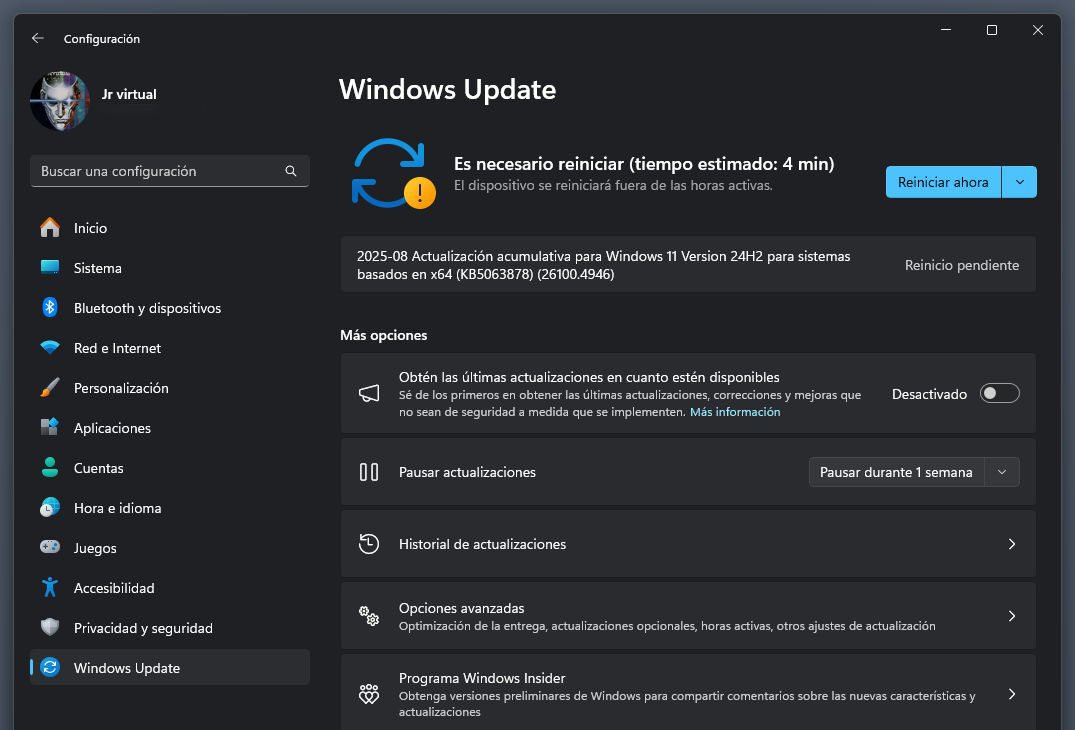This screenshot has width=1075, height=730.
Task: Click the Privacidad y seguridad shield icon
Action: click(49, 627)
